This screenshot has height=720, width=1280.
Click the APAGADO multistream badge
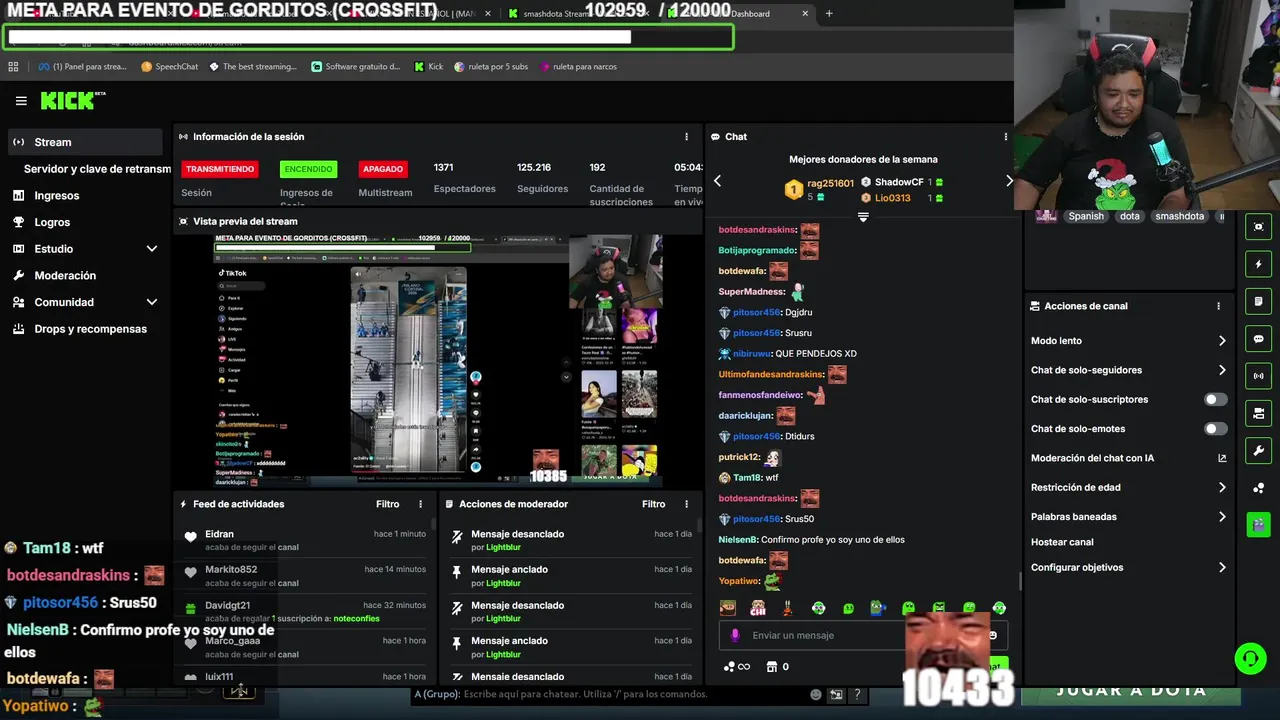point(383,169)
